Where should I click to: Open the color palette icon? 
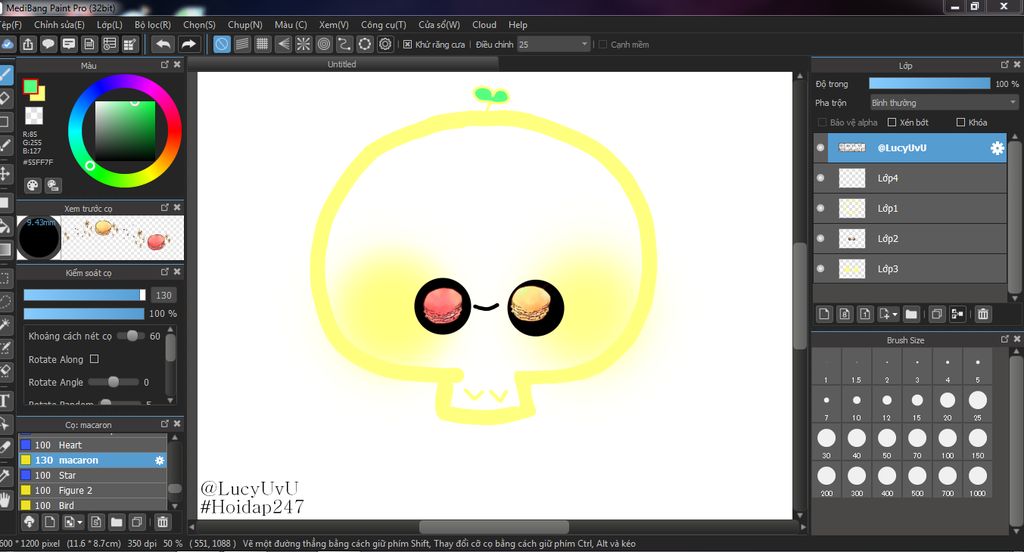click(x=33, y=186)
